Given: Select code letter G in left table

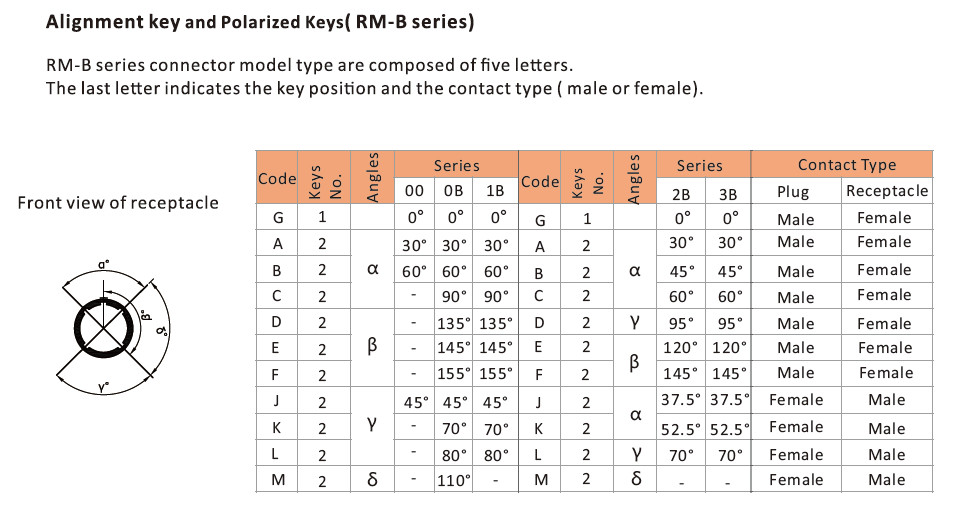Looking at the screenshot, I should click(x=278, y=217).
